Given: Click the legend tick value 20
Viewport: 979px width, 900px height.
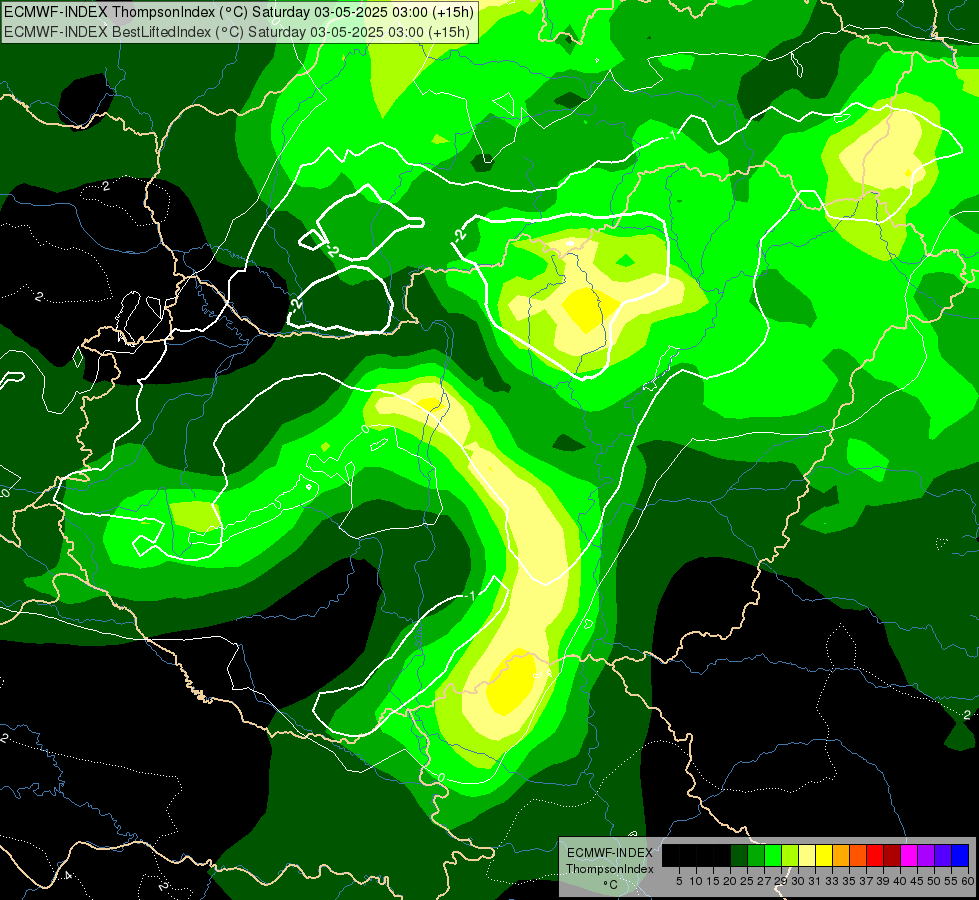Looking at the screenshot, I should click(730, 881).
